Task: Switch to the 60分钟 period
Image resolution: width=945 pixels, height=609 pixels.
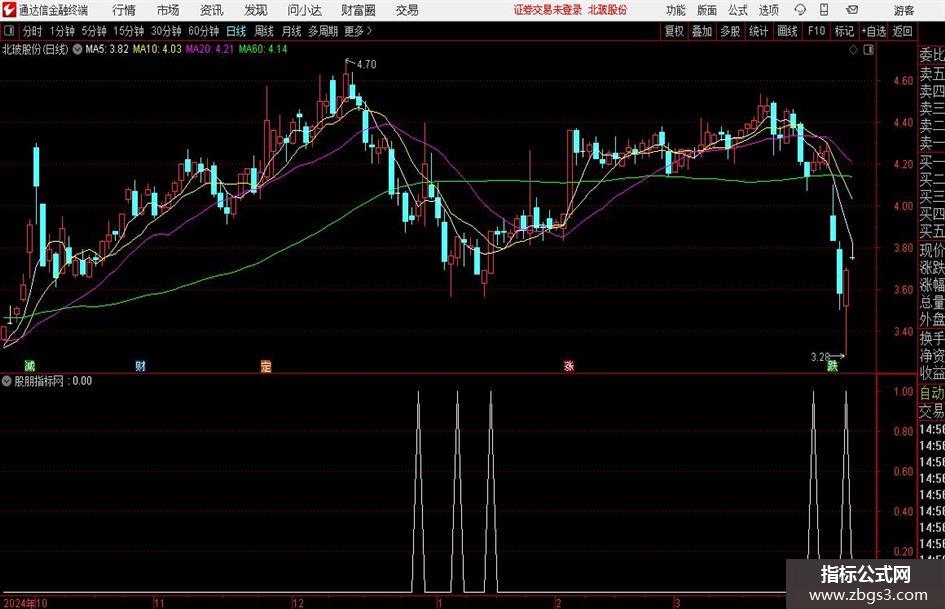Action: (204, 31)
